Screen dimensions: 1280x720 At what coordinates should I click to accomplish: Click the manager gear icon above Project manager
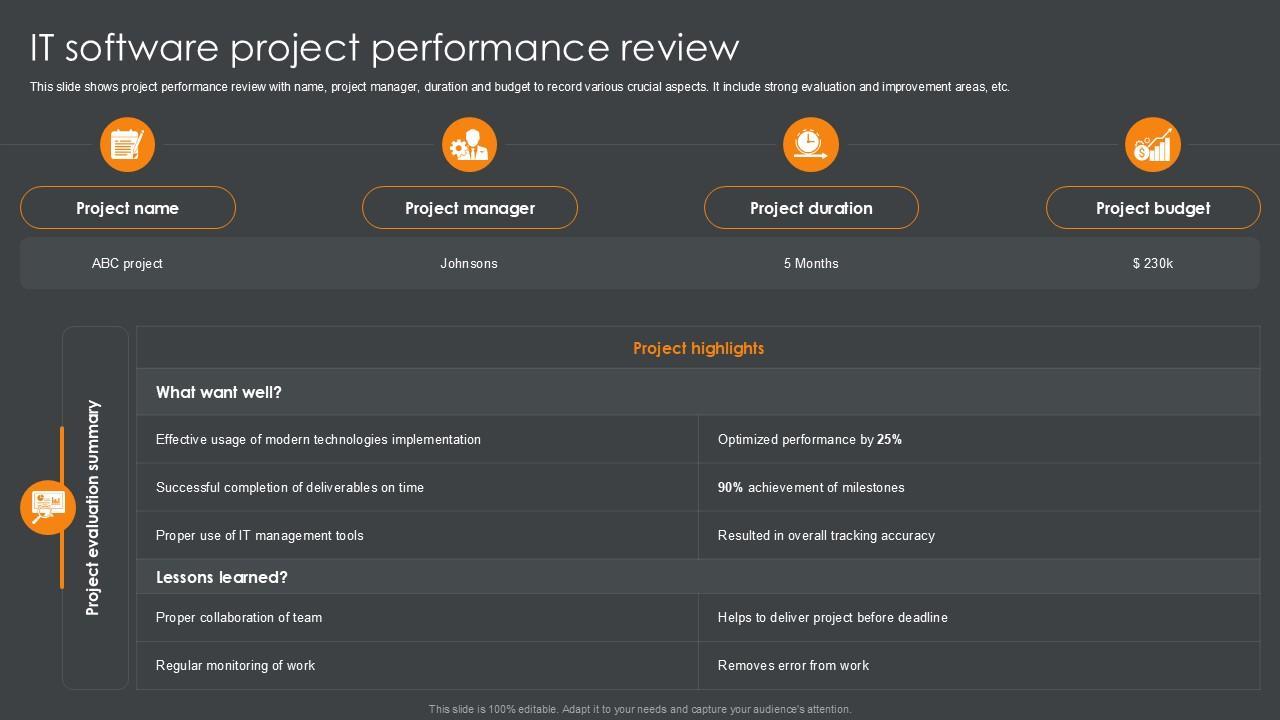469,145
